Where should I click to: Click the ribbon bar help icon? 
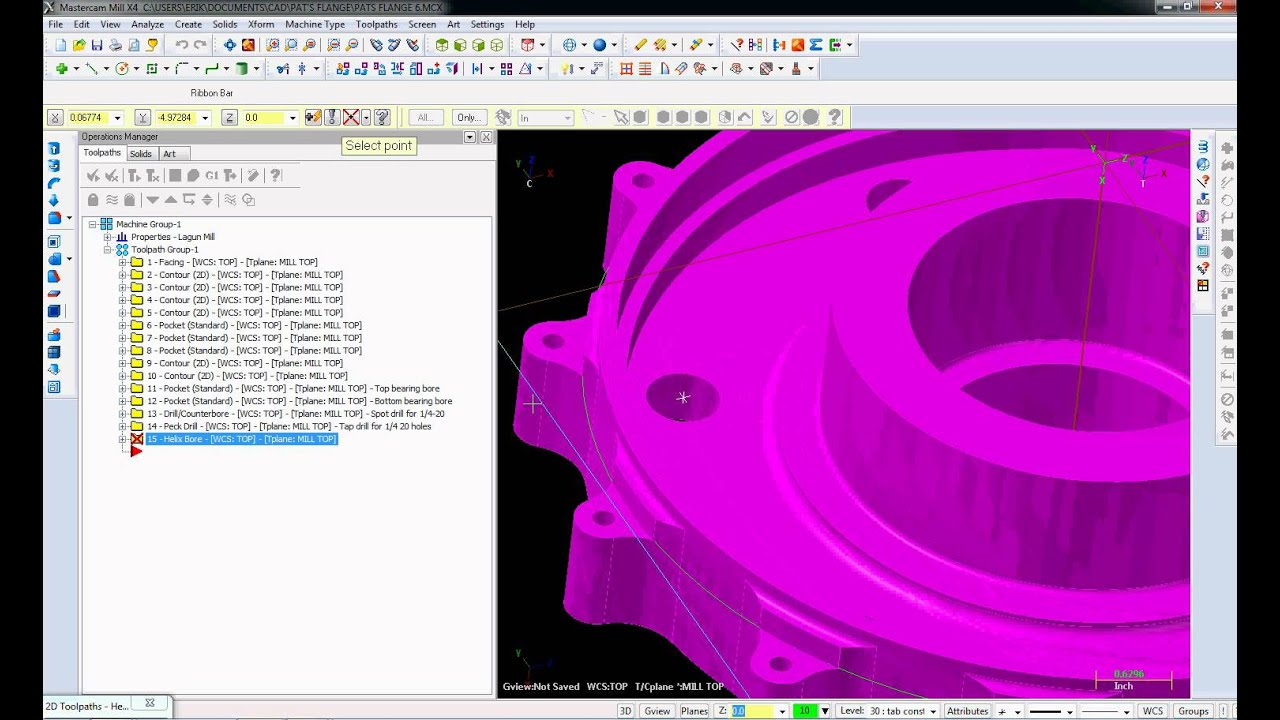tap(382, 117)
